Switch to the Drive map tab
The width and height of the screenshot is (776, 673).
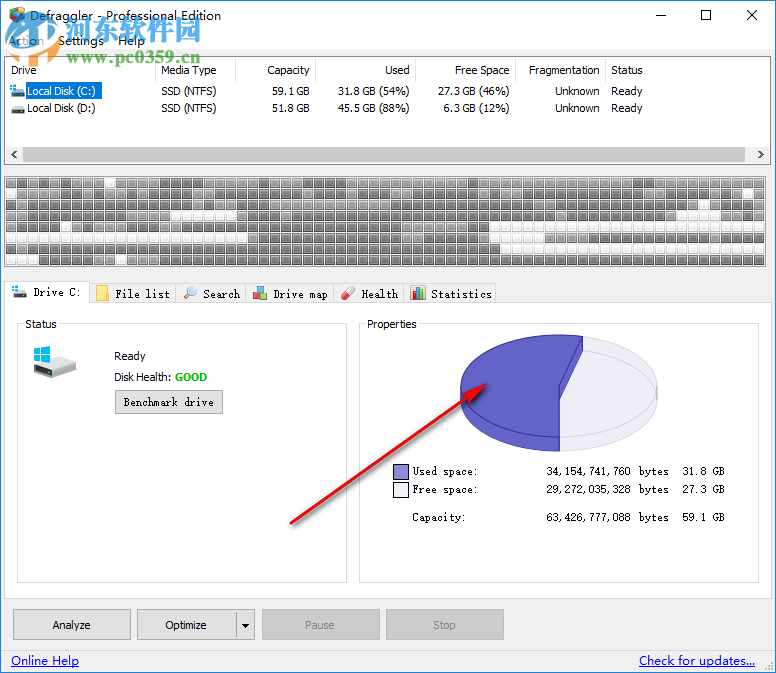pos(290,294)
